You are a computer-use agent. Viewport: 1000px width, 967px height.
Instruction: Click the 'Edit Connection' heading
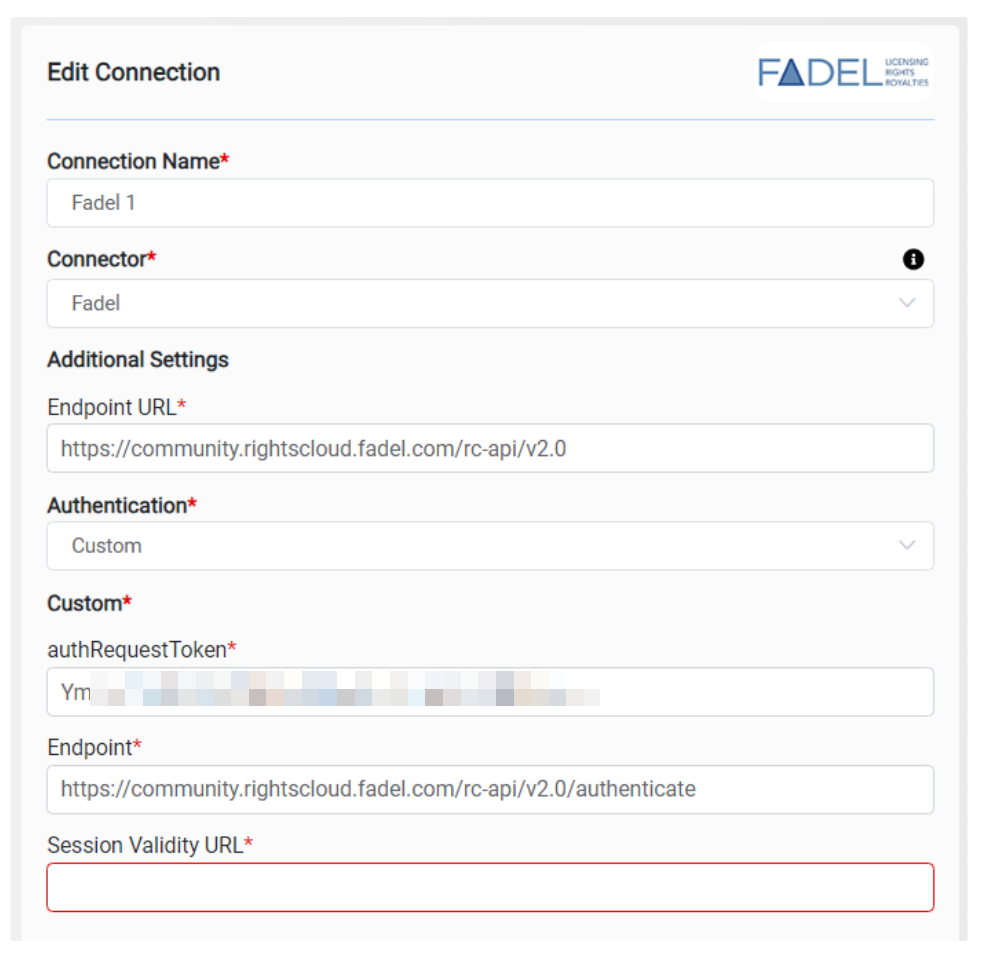(134, 72)
